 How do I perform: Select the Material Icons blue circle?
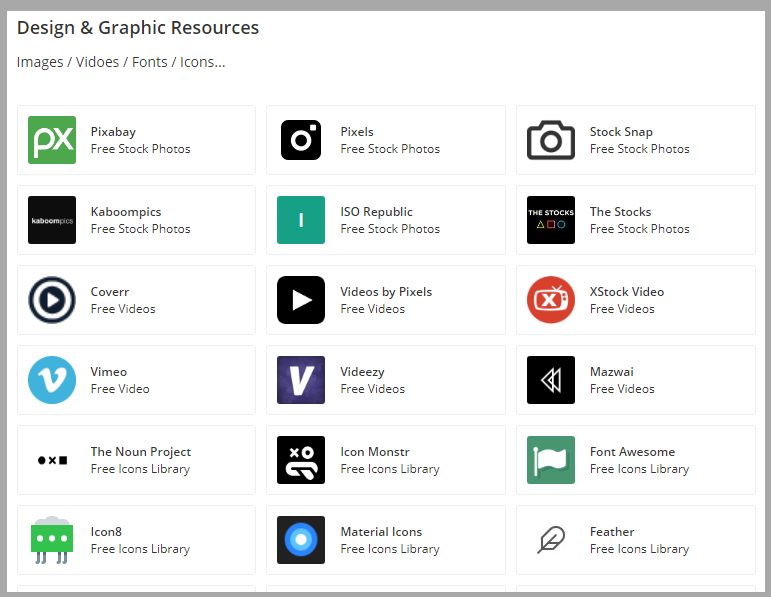click(x=301, y=540)
